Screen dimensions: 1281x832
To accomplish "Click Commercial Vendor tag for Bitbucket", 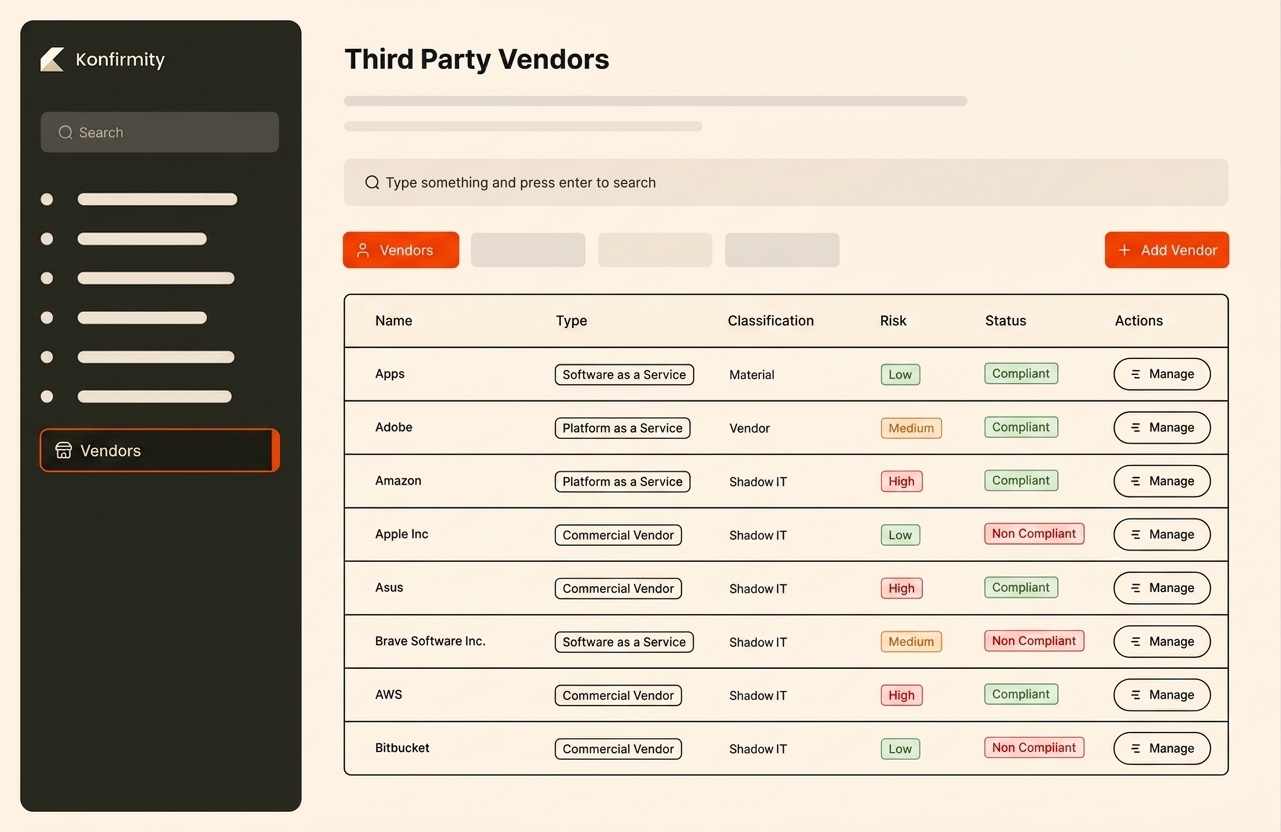I will 618,749.
